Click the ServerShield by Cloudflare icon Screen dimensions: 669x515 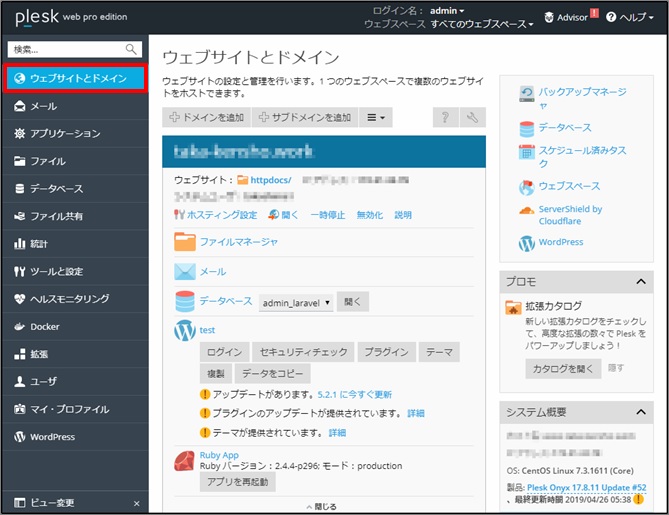point(528,209)
